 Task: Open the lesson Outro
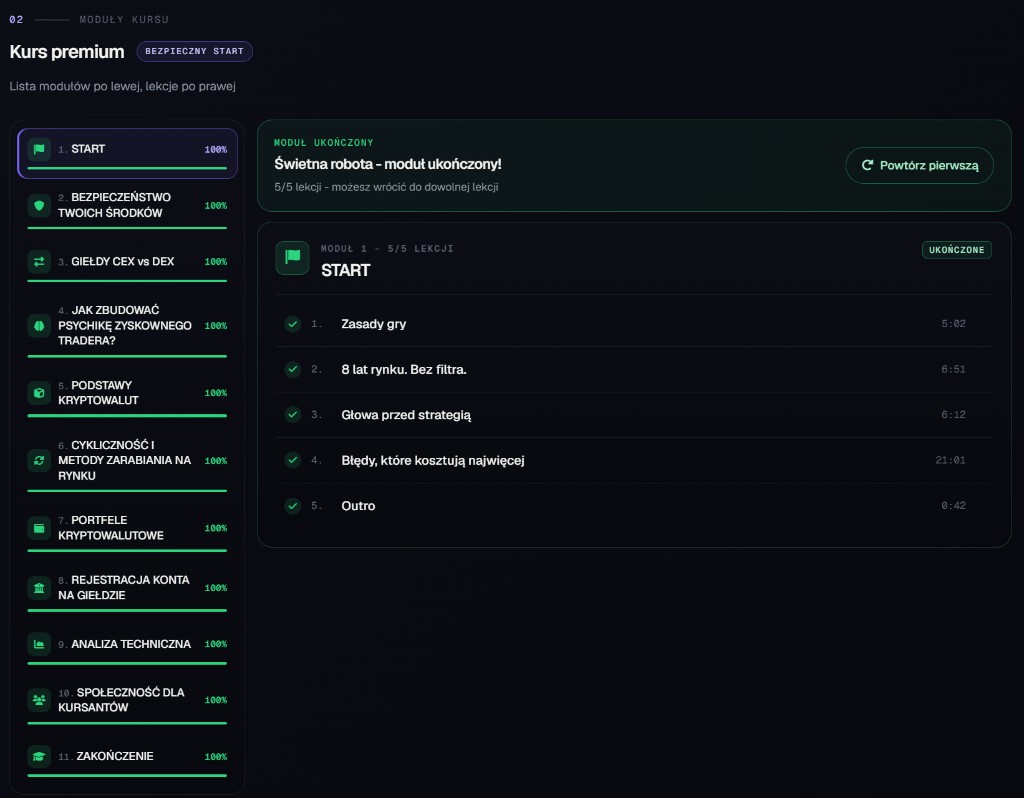(x=633, y=505)
